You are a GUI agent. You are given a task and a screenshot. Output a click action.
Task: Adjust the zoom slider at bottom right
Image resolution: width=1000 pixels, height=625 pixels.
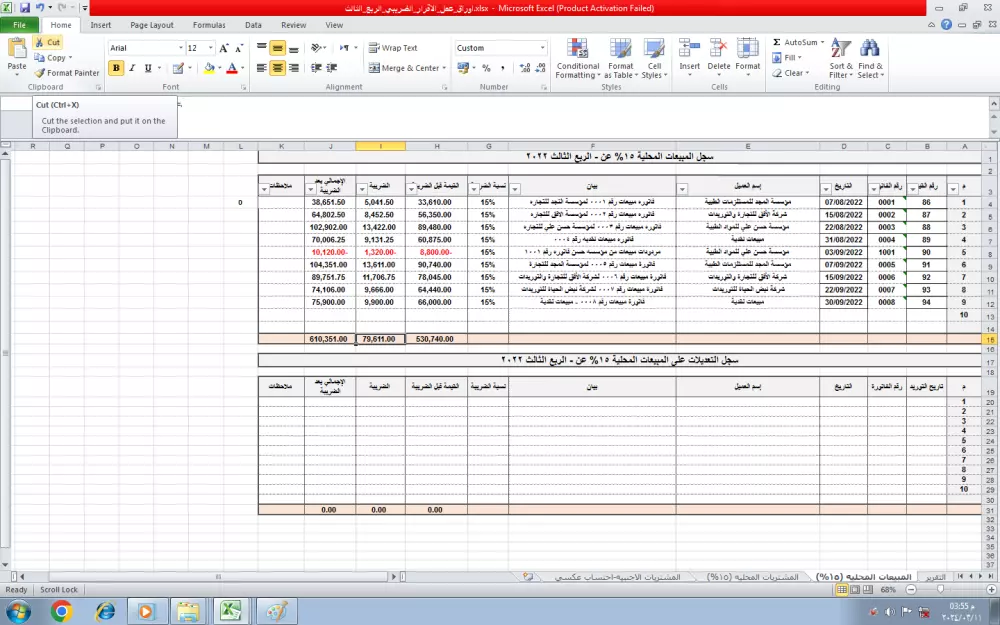point(940,590)
